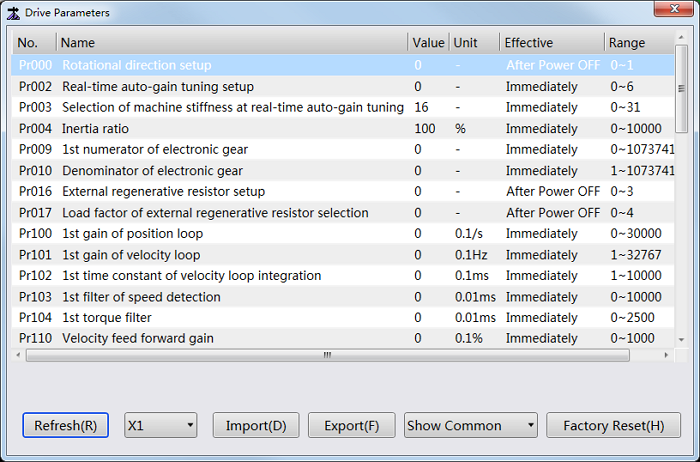This screenshot has height=462, width=700.
Task: Click the horizontal scrollbar thumb
Action: pos(328,355)
